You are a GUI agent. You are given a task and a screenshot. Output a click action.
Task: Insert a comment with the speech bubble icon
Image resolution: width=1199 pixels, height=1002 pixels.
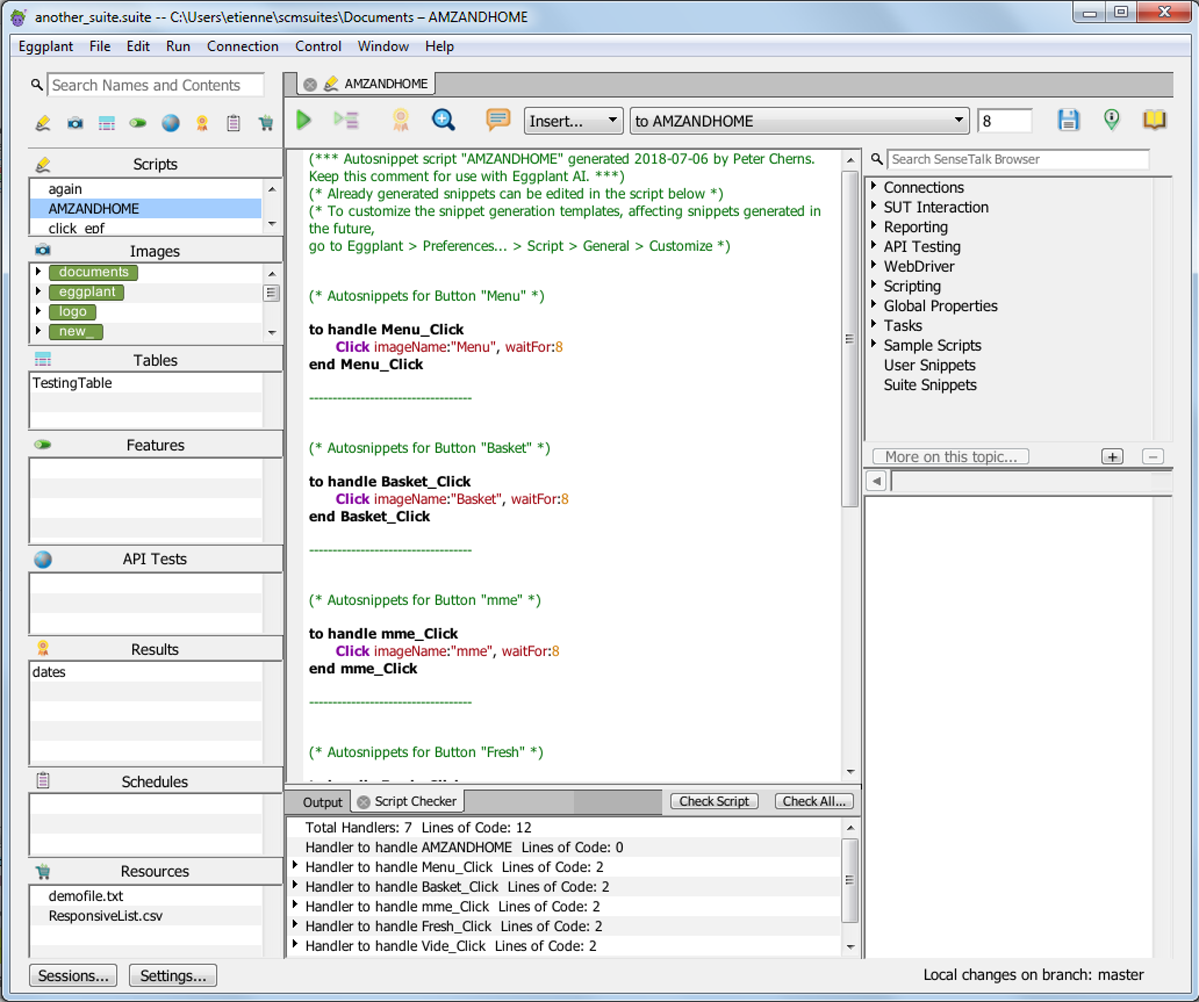tap(498, 119)
